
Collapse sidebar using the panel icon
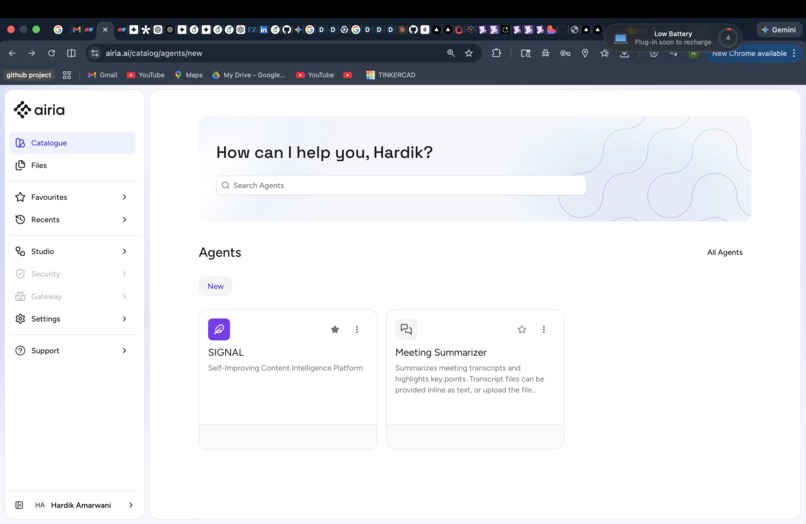(19, 505)
